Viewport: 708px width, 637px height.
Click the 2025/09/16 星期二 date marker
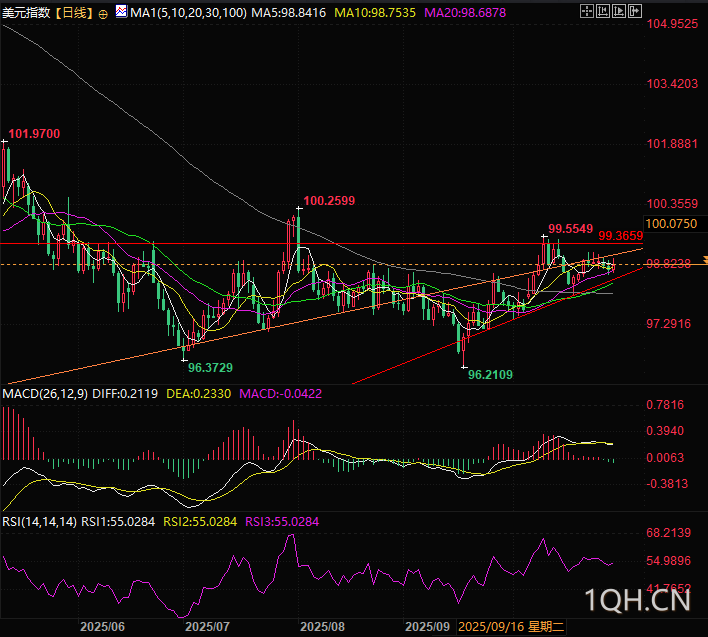[x=510, y=626]
